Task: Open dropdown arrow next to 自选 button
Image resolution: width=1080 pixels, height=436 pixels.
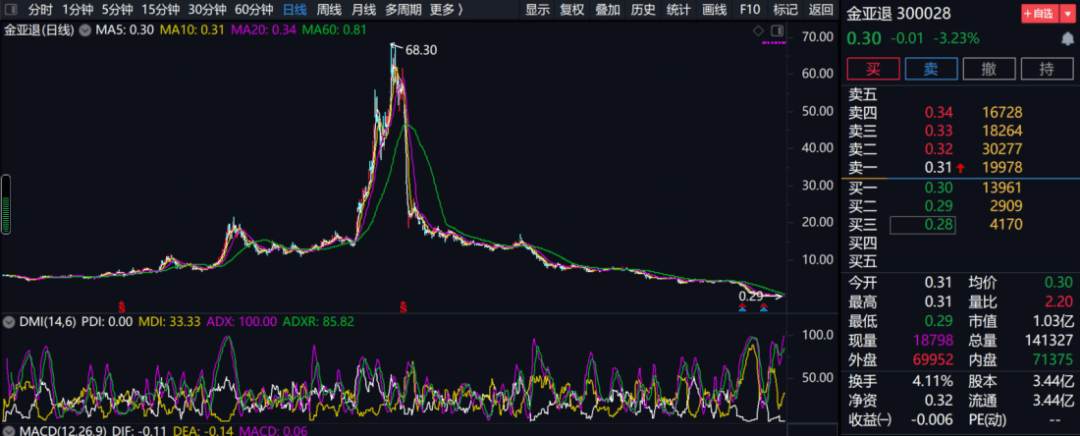Action: pyautogui.click(x=1066, y=14)
